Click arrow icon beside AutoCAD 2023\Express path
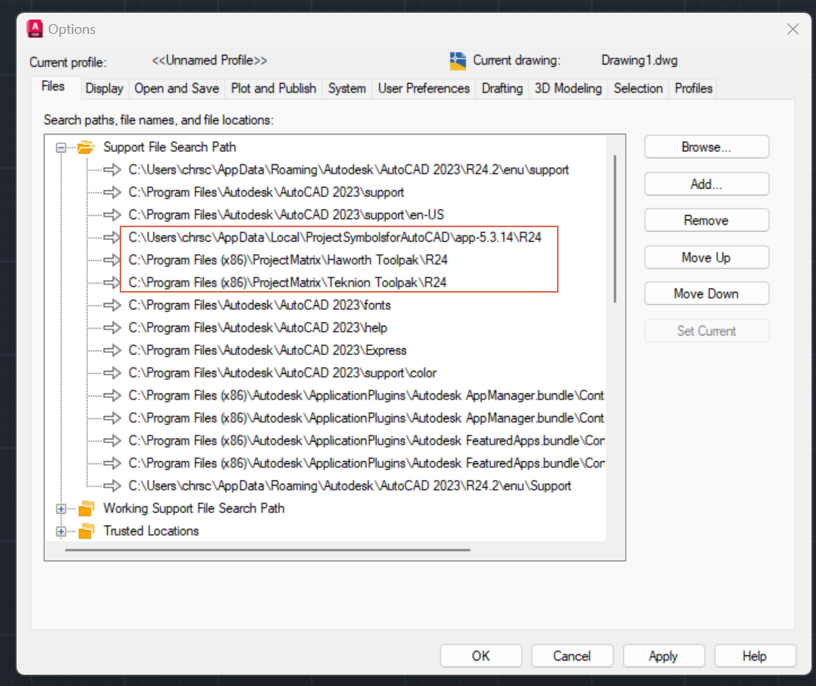Viewport: 816px width, 686px height. click(112, 350)
